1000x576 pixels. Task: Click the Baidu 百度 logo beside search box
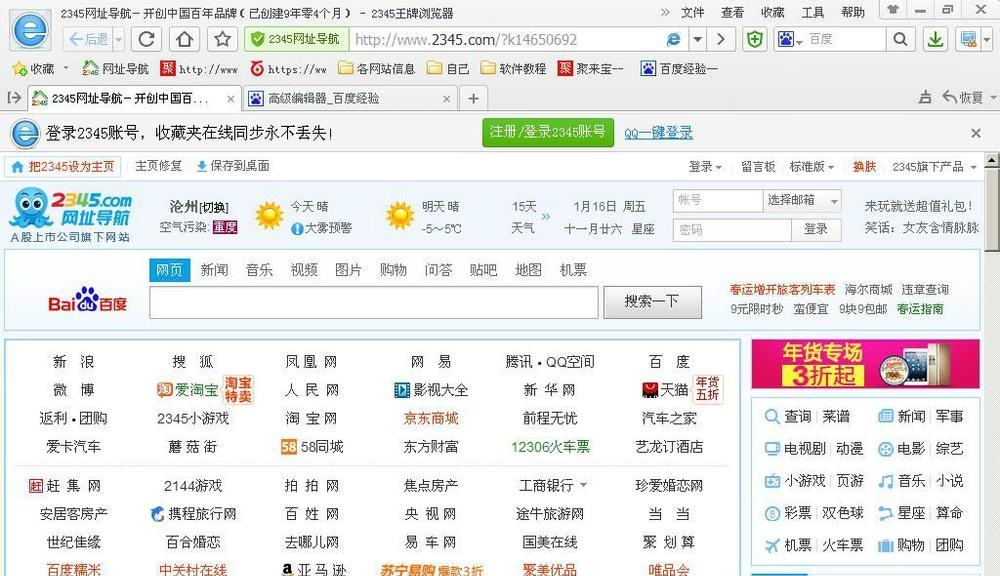pyautogui.click(x=87, y=300)
